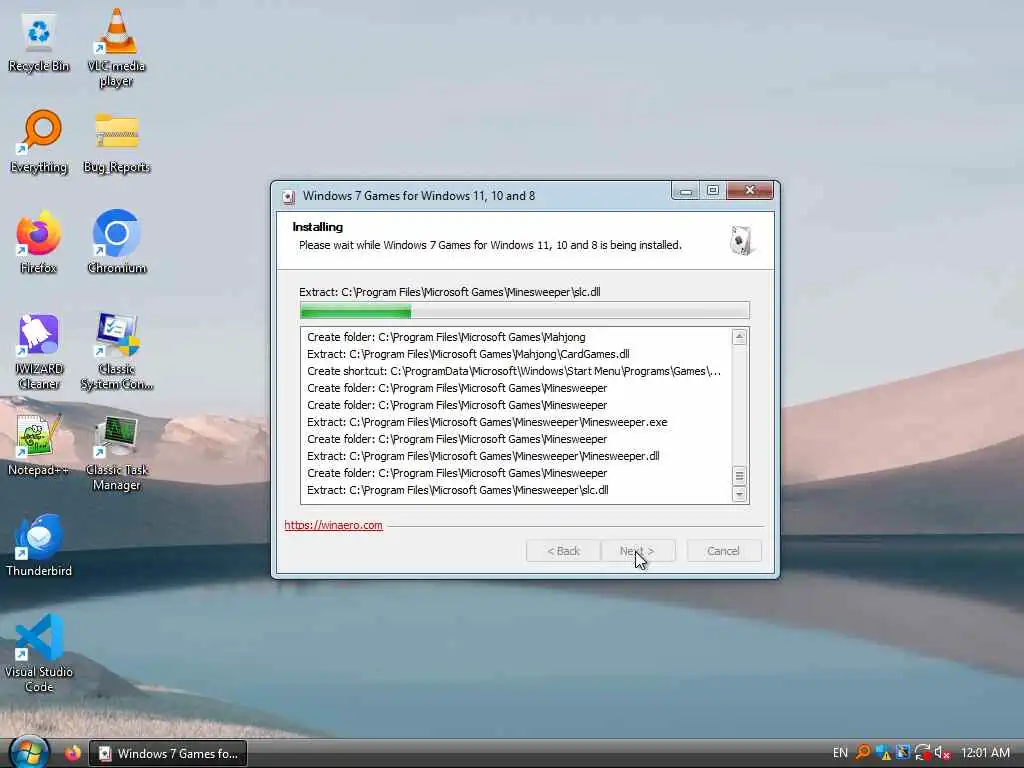Select the 'Extract: ...\Minesweeper.dll' log line

tap(483, 456)
